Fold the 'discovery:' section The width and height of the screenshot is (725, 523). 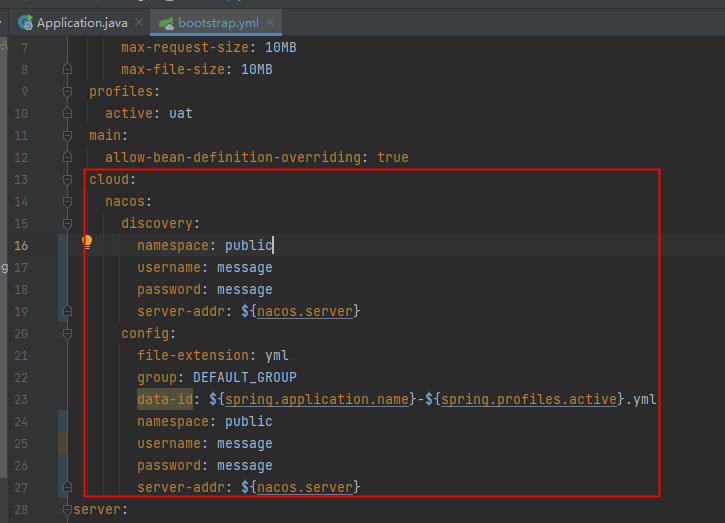tap(67, 223)
